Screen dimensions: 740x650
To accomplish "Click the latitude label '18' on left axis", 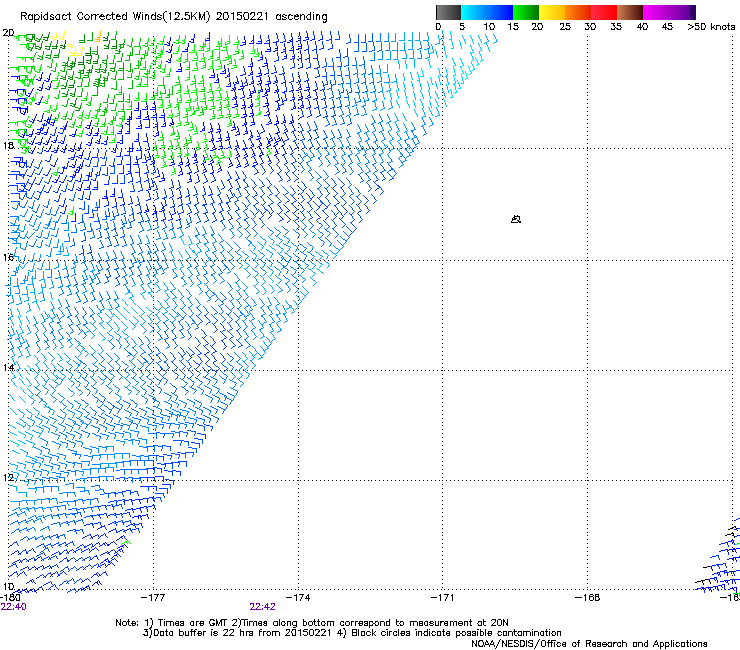I will [x=8, y=145].
